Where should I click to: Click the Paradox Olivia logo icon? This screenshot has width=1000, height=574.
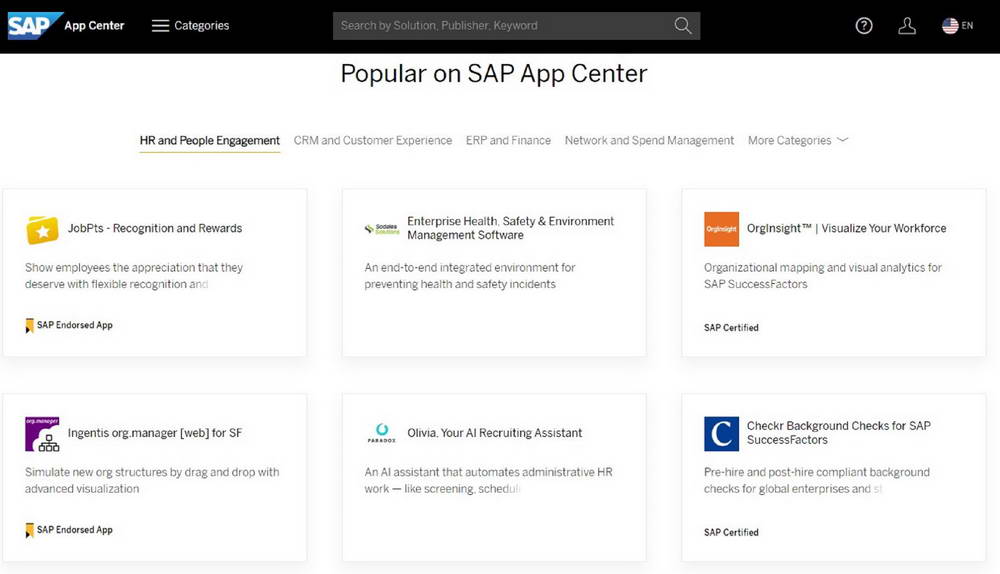[x=381, y=434]
